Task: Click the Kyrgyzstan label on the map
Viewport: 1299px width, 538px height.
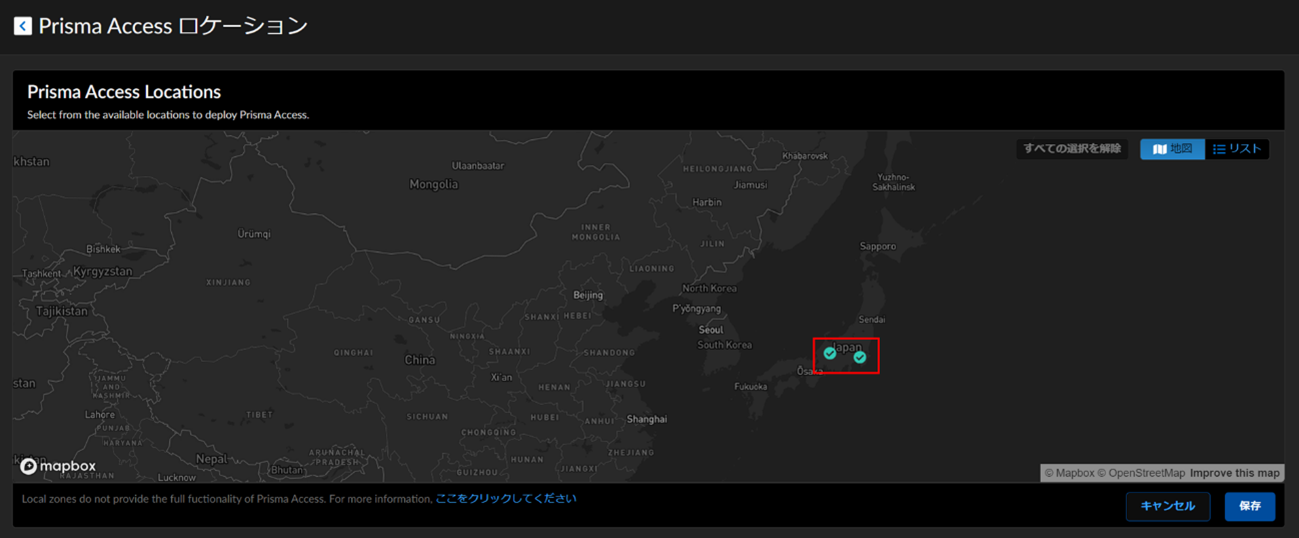Action: pos(103,272)
